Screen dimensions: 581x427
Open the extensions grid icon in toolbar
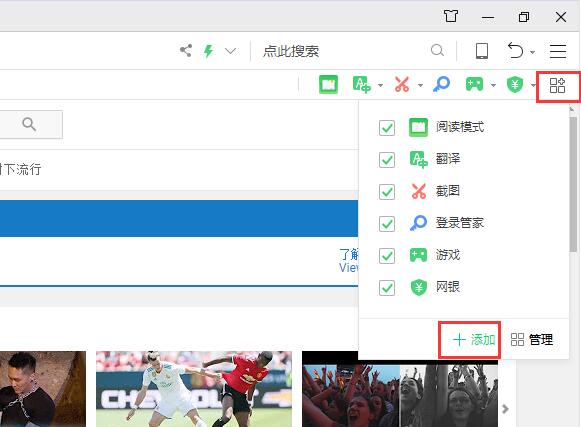pos(557,86)
